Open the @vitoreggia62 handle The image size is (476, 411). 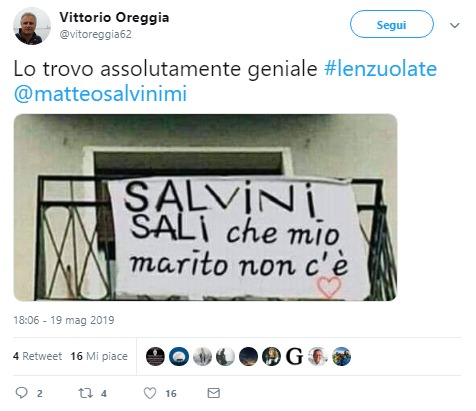(x=95, y=34)
